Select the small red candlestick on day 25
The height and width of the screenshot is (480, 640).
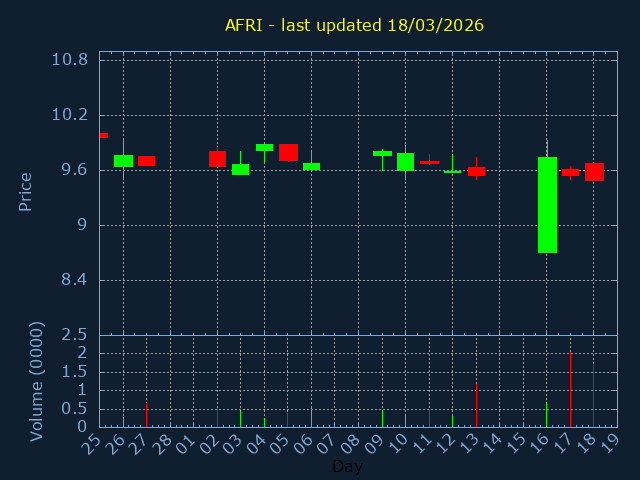[x=103, y=135]
